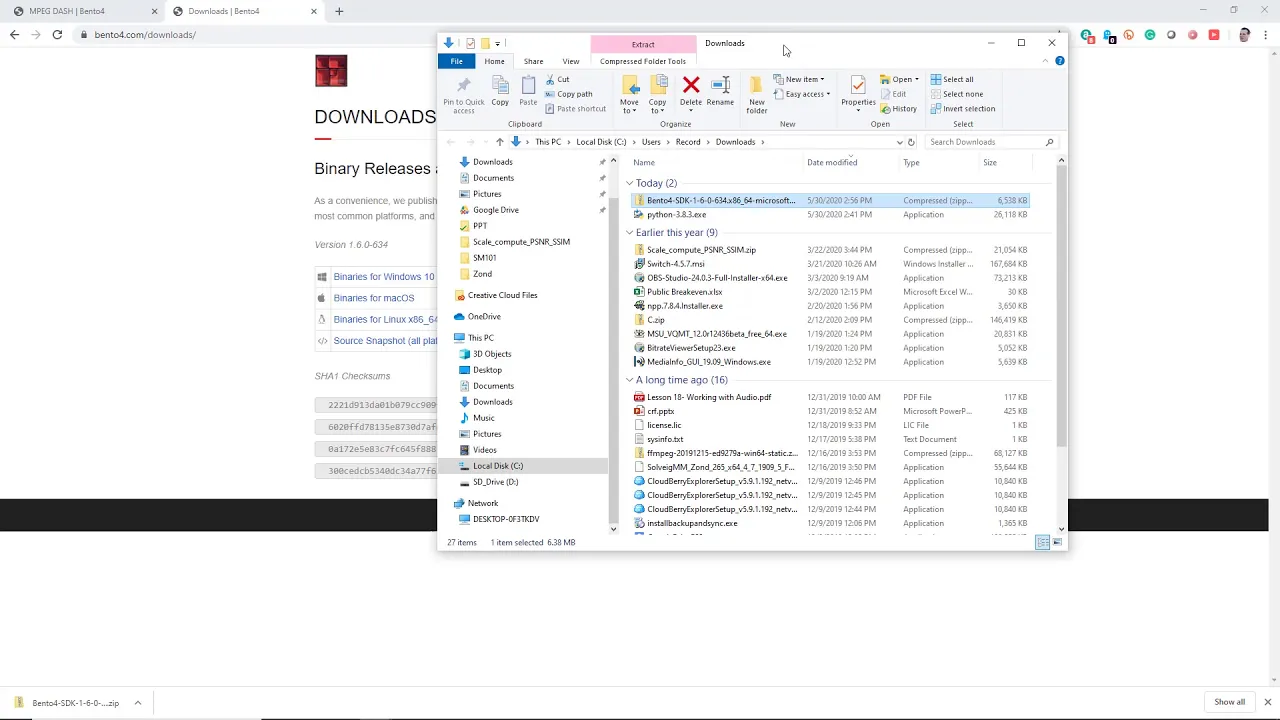Click the magnifier icon in Search Downloads
The height and width of the screenshot is (720, 1280).
1049,142
